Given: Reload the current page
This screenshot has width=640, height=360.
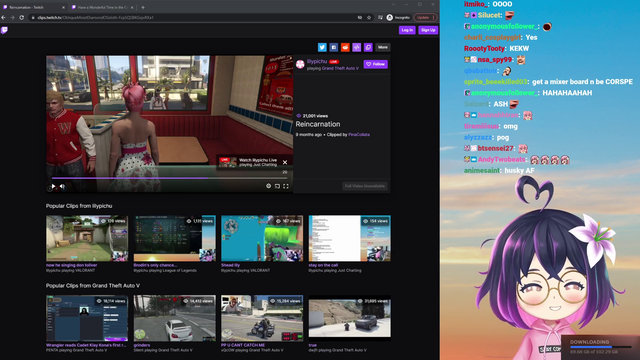Looking at the screenshot, I should [22, 18].
